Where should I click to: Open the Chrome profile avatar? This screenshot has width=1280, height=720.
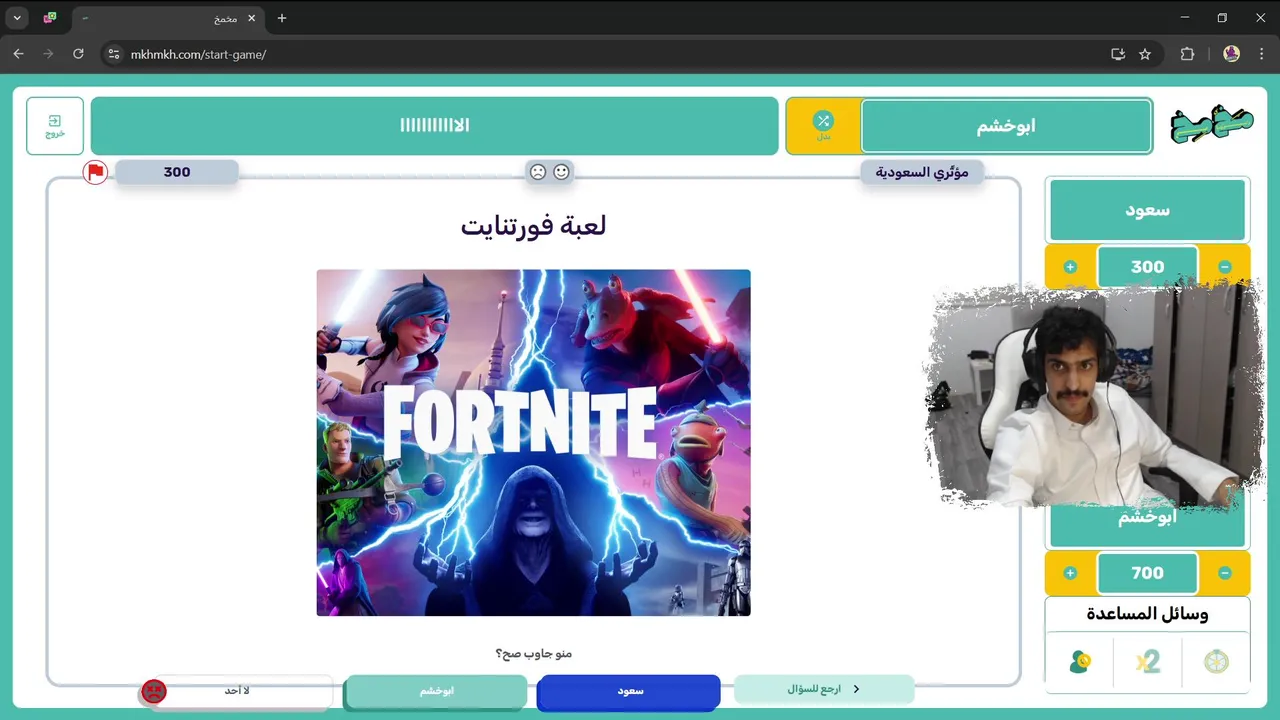pyautogui.click(x=1232, y=54)
